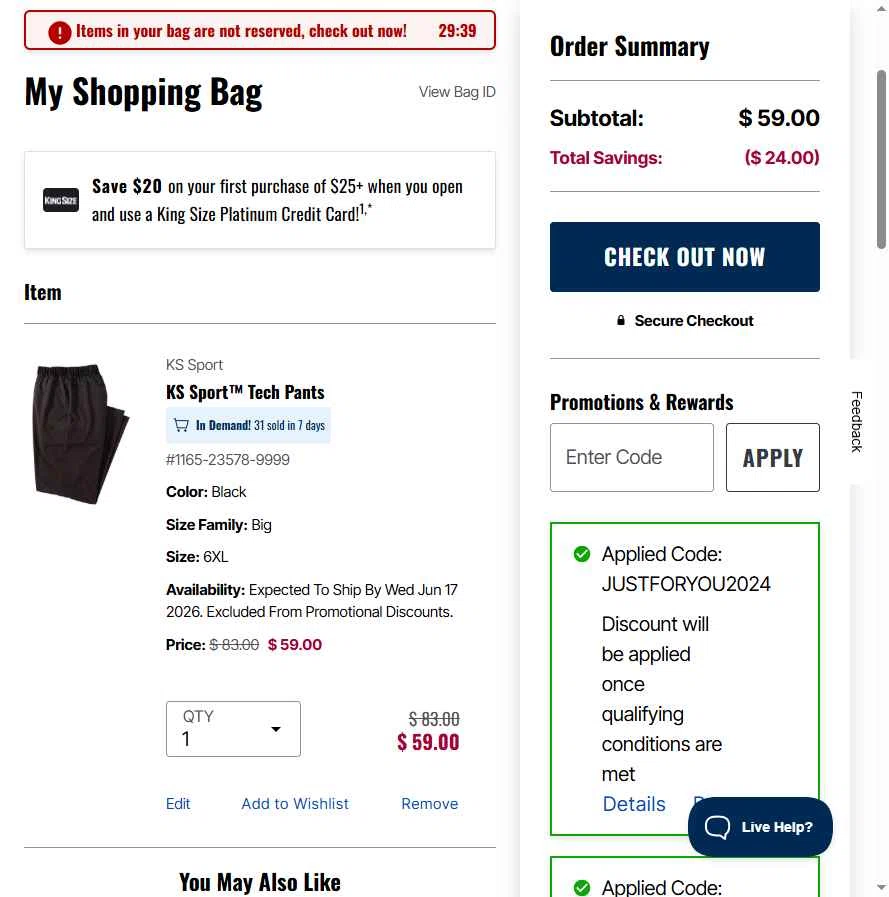Click the Live Help chat bubble icon
889x897 pixels.
tap(718, 827)
